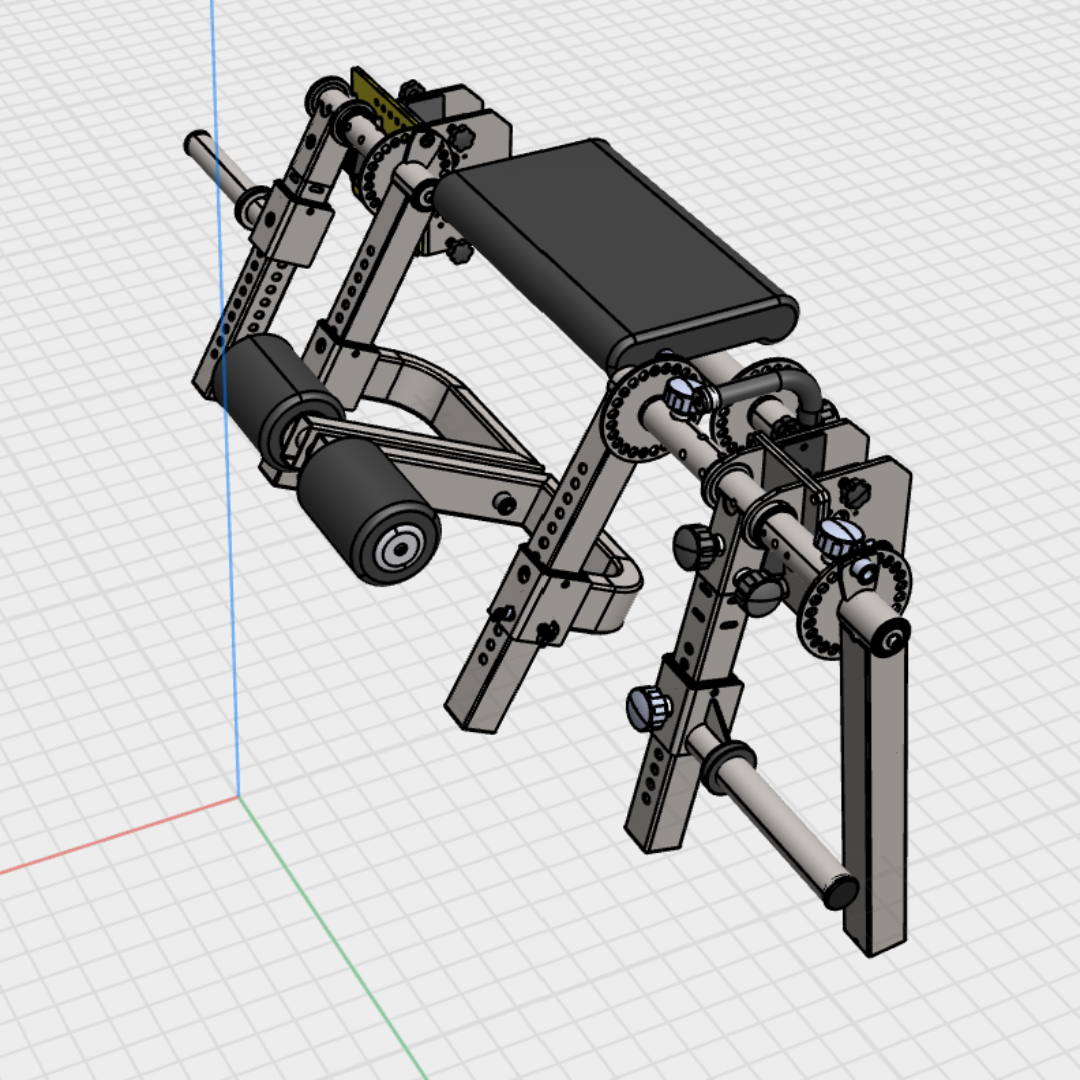1080x1080 pixels.
Task: Click the black end cap of the lower handle bar
Action: pyautogui.click(x=840, y=891)
